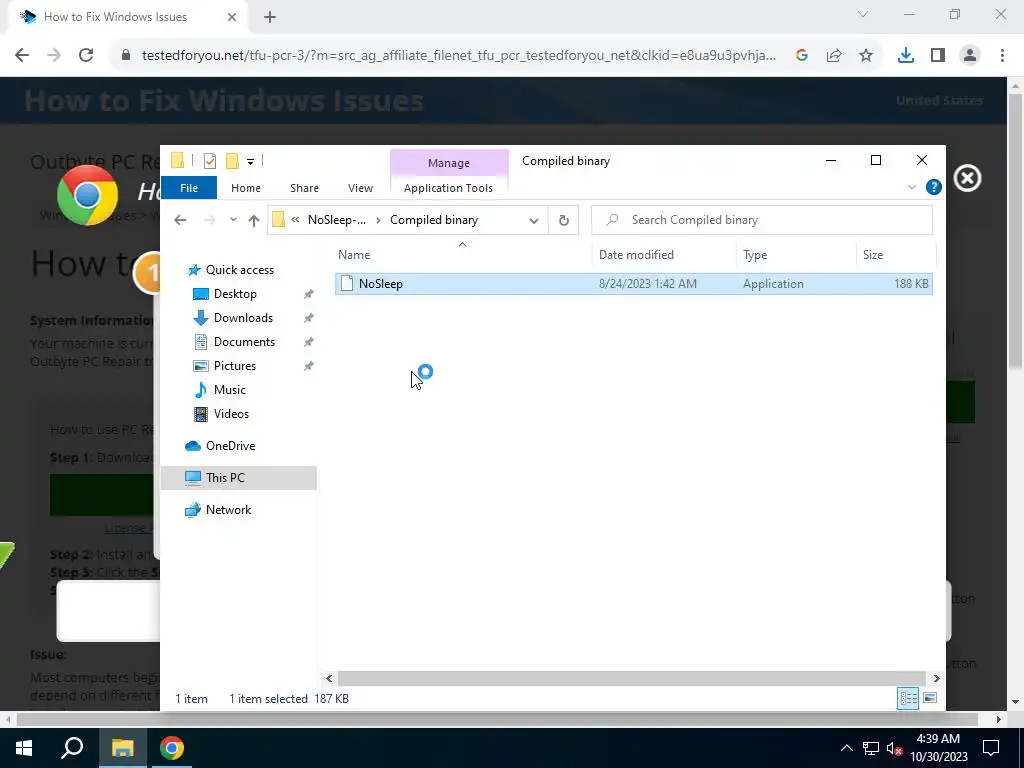Go up one folder level in Explorer
This screenshot has height=768, width=1024.
254,220
